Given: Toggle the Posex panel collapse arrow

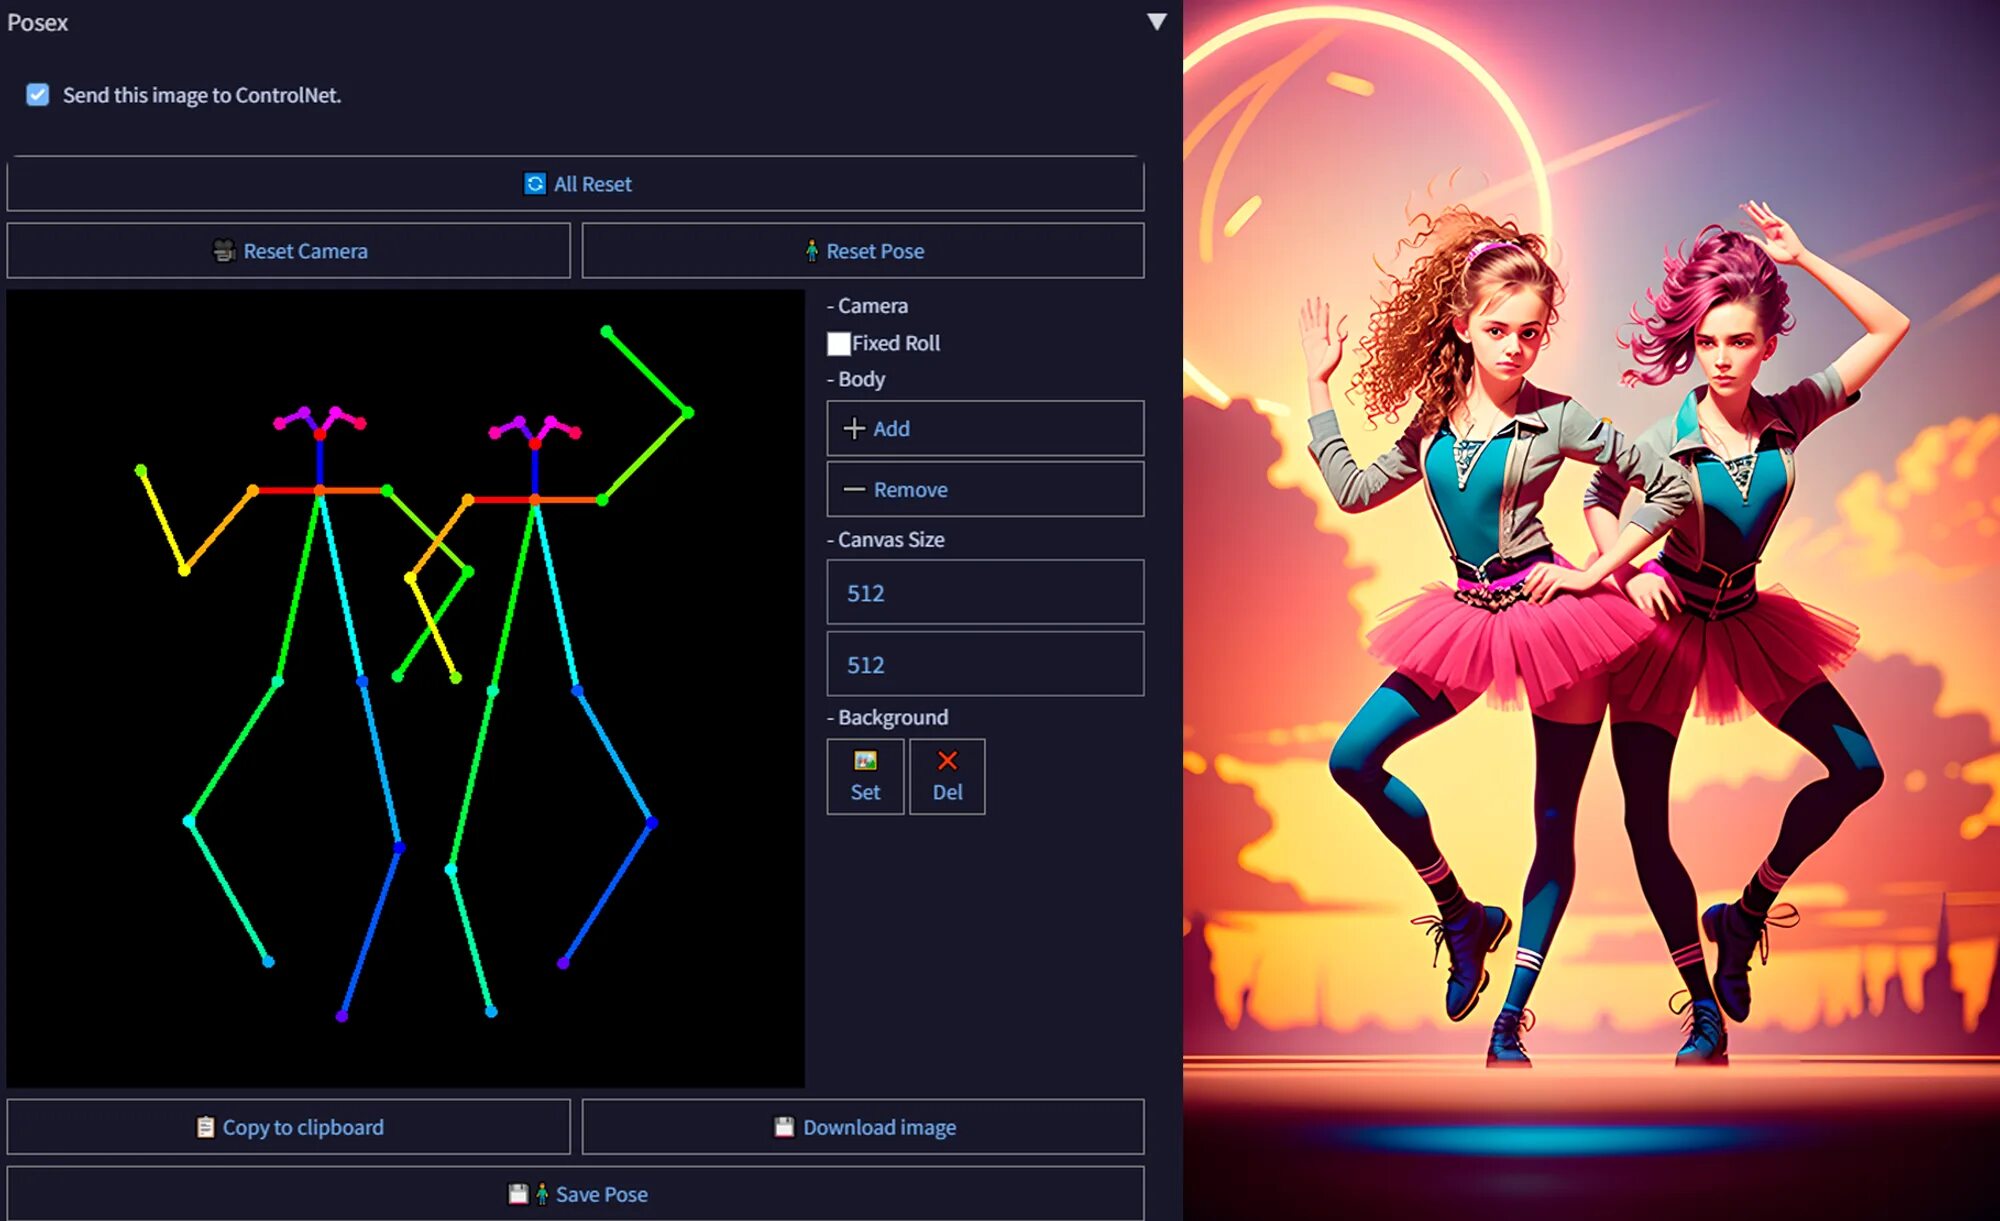Looking at the screenshot, I should (x=1157, y=19).
